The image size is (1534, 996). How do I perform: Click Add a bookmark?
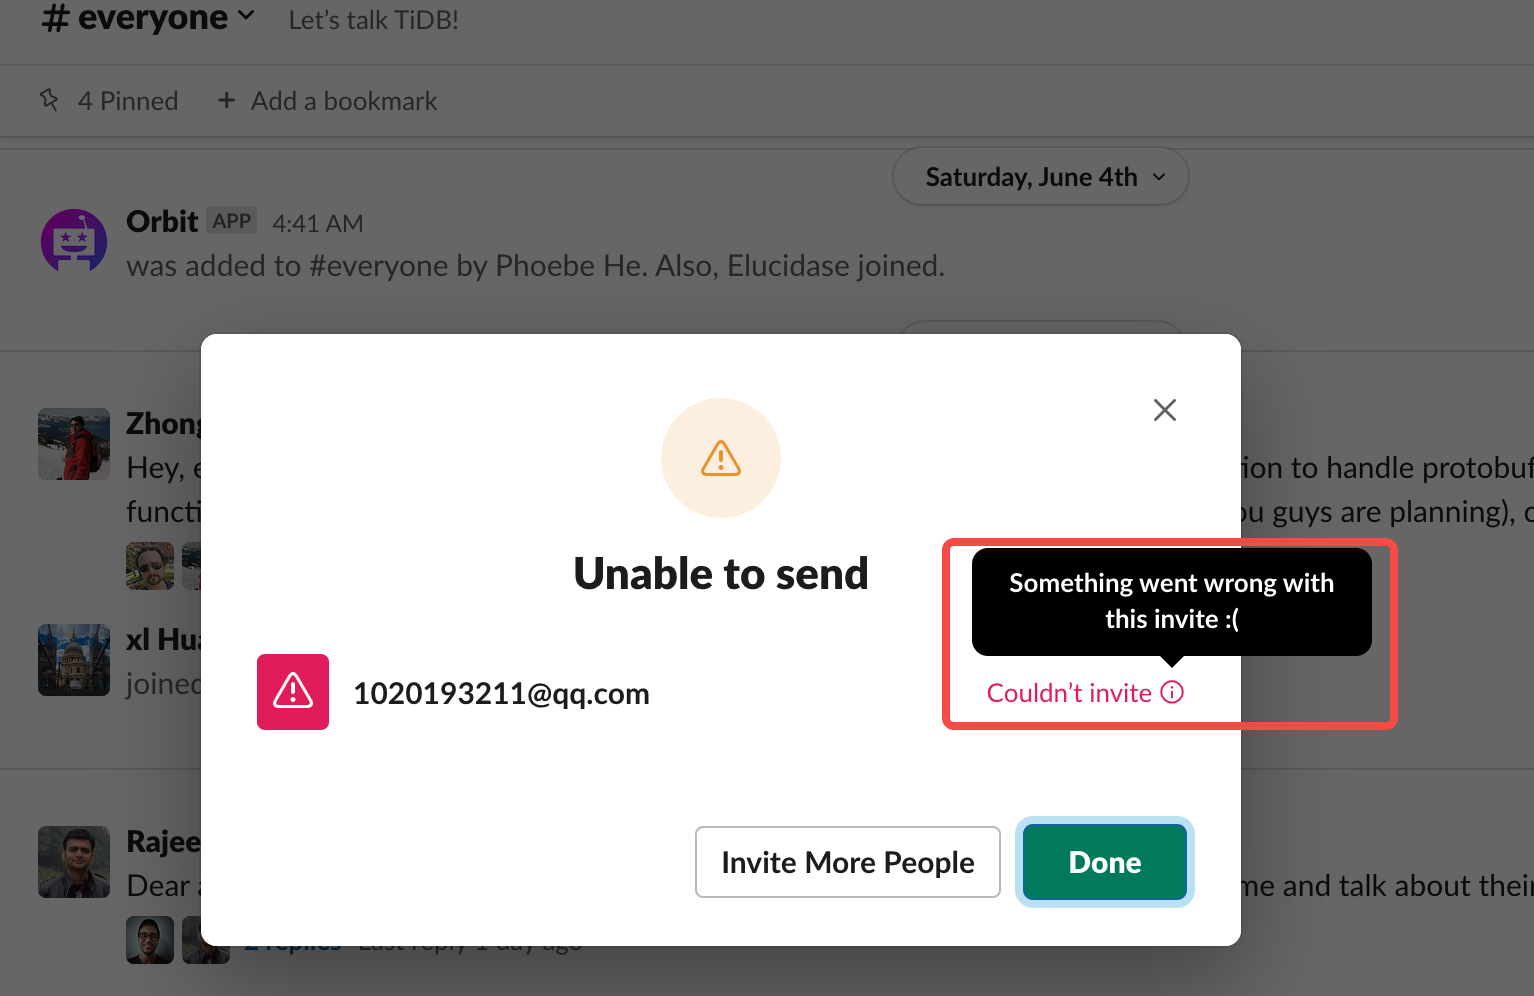click(328, 101)
